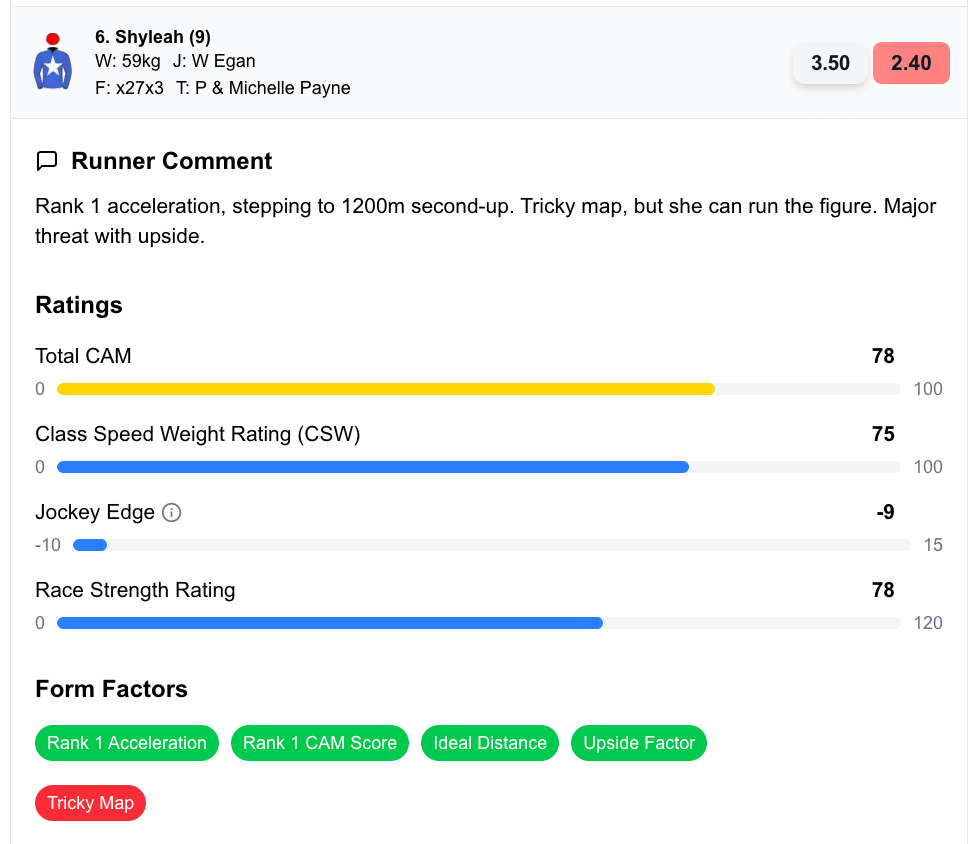Select the highlighted 2.40 odds button
Viewport: 980px width, 844px height.
[911, 62]
